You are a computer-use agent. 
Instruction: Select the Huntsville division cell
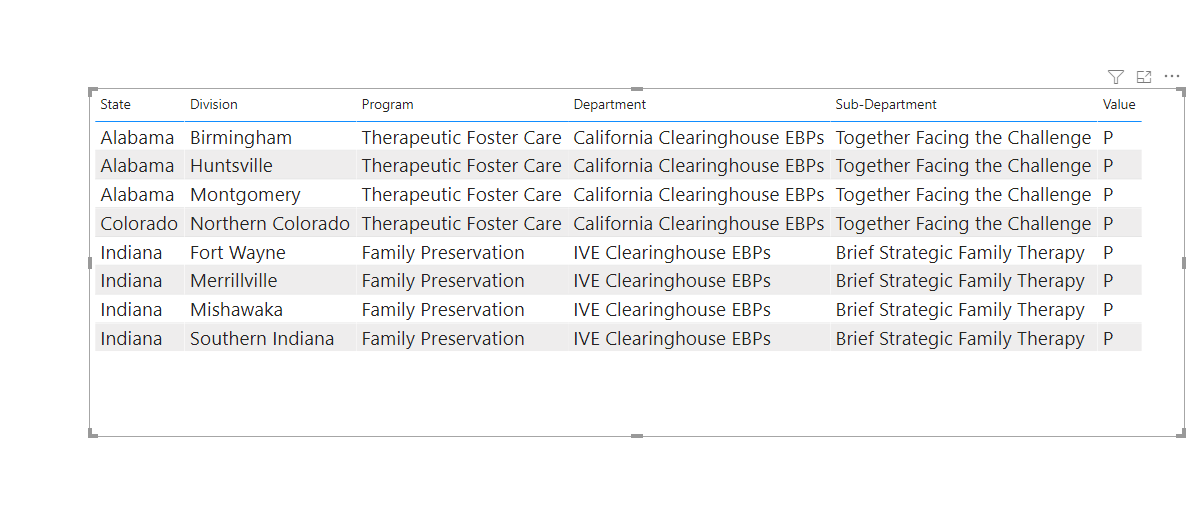(231, 165)
